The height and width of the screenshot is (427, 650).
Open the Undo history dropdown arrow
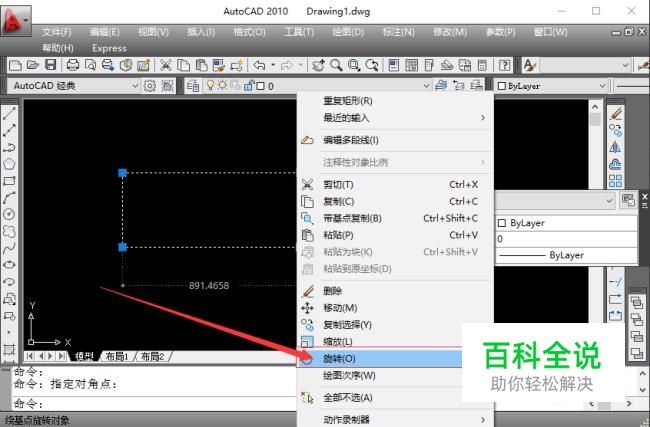pyautogui.click(x=273, y=65)
